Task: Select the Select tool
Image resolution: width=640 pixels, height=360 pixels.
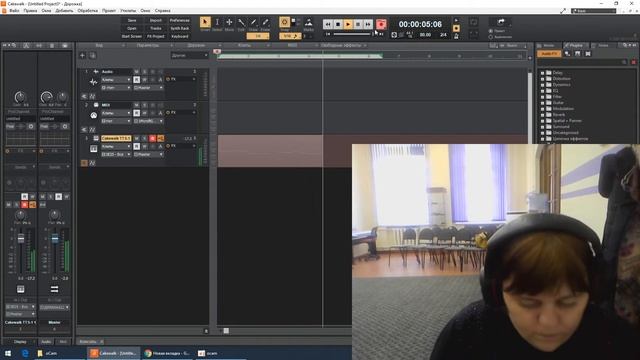Action: click(217, 22)
